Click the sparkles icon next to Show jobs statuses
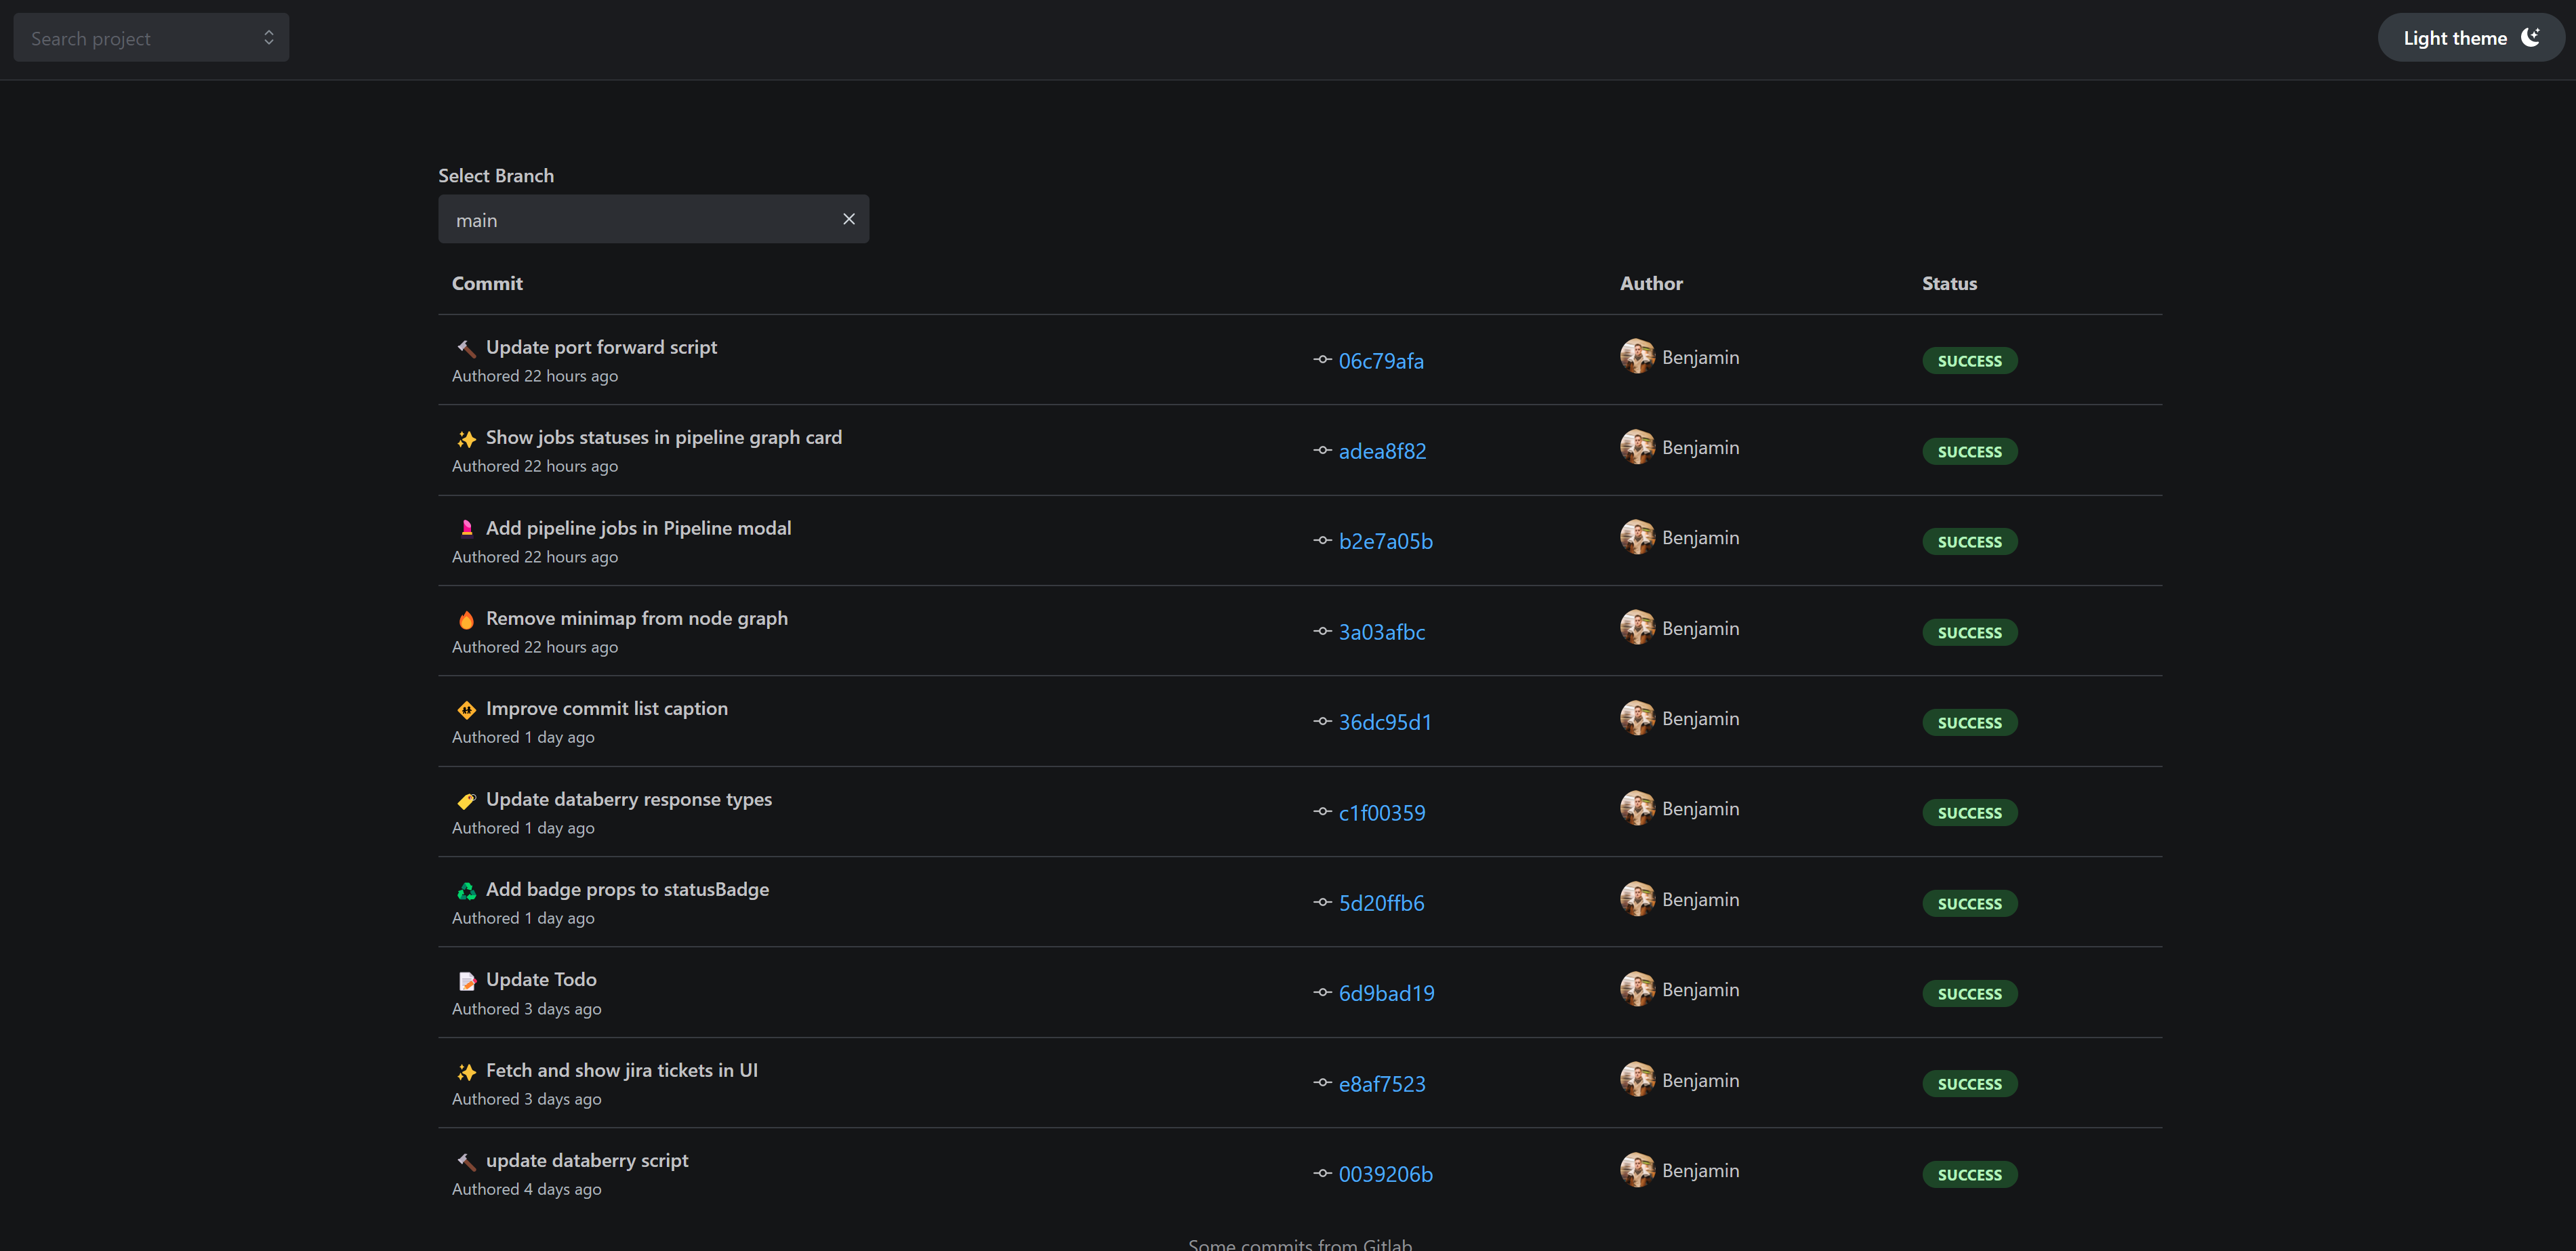 [x=466, y=438]
